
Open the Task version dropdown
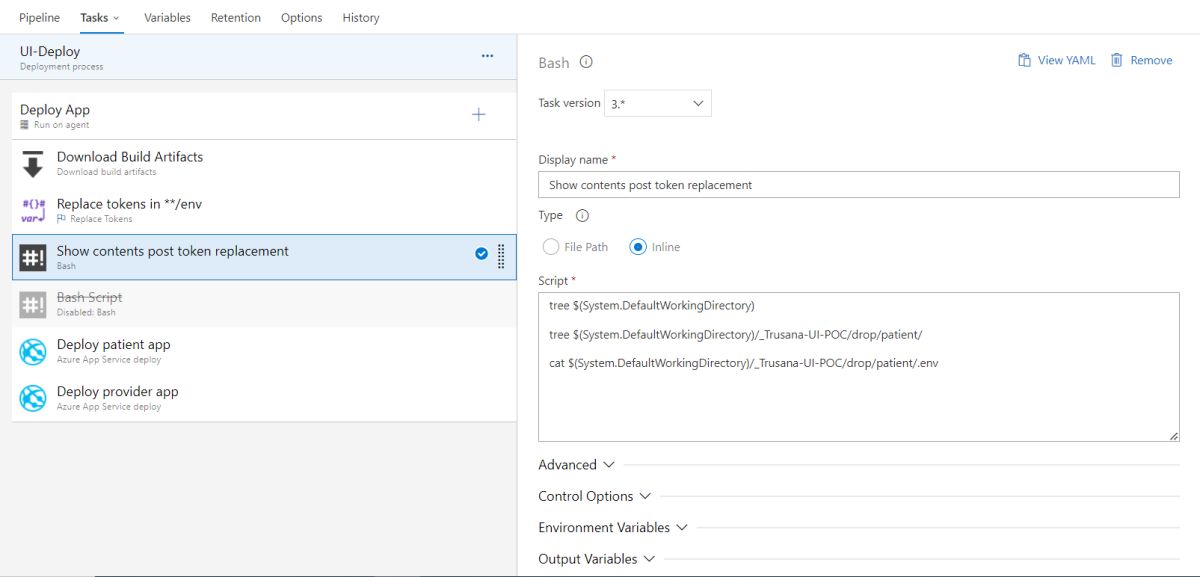click(658, 103)
